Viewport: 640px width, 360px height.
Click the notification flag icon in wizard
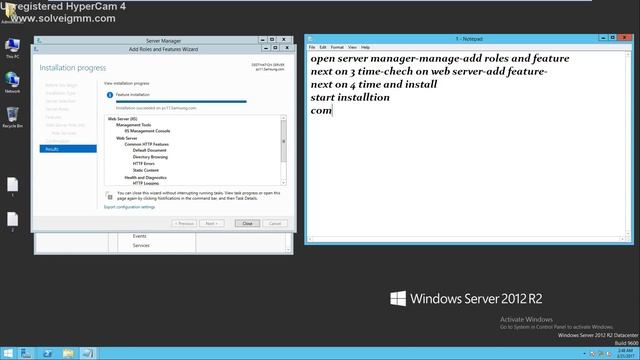click(109, 196)
